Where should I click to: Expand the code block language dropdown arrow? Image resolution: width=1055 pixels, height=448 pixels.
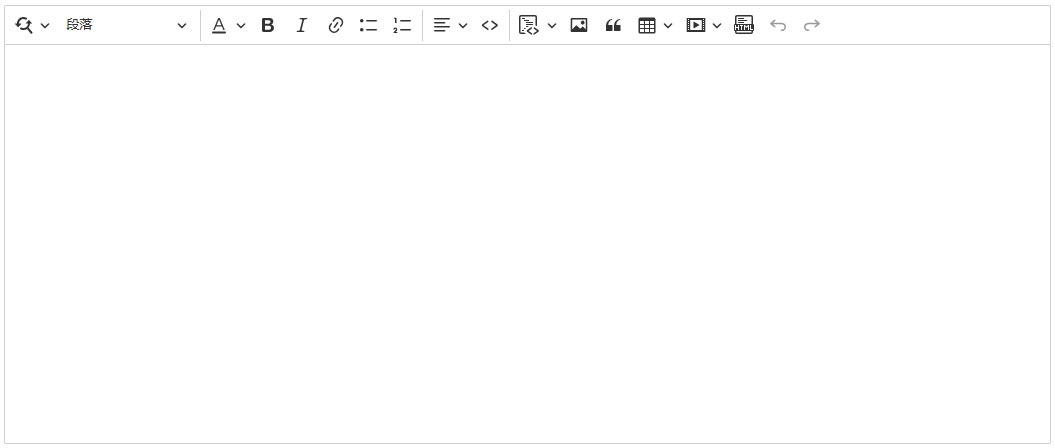point(552,26)
